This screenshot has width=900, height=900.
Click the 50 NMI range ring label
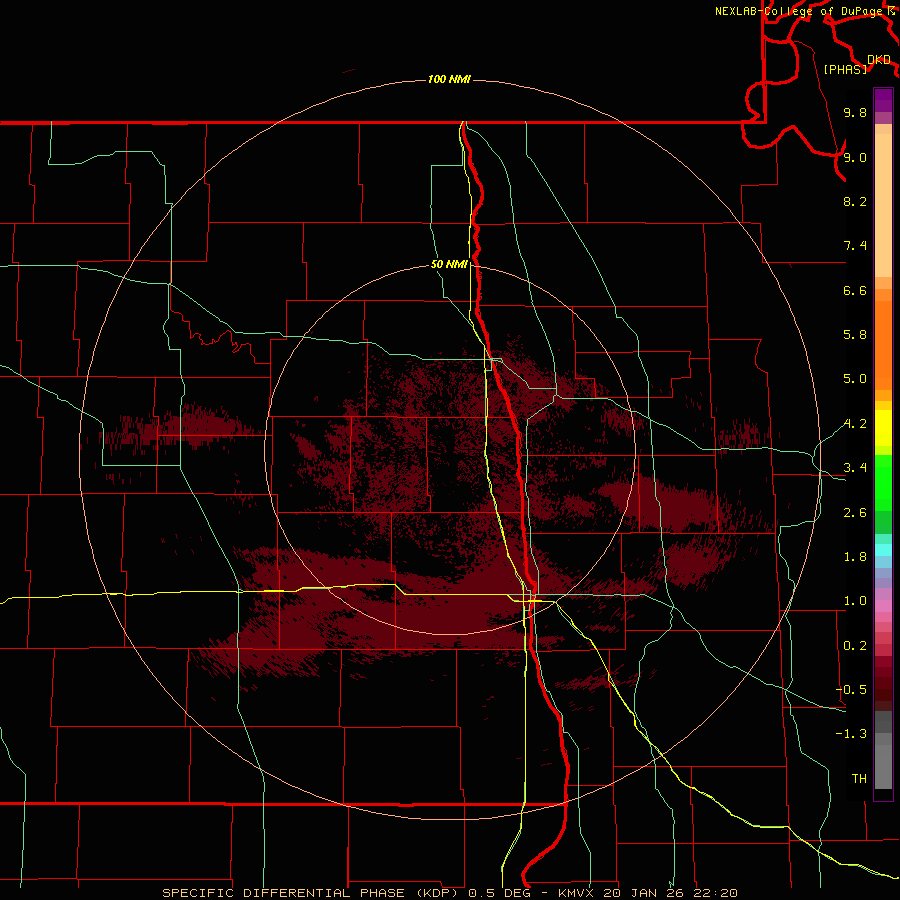(449, 264)
